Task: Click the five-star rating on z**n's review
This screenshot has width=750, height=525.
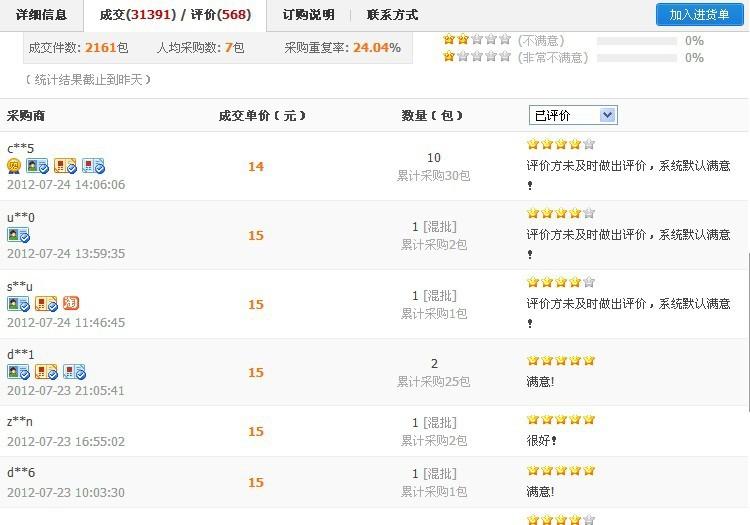Action: [560, 420]
